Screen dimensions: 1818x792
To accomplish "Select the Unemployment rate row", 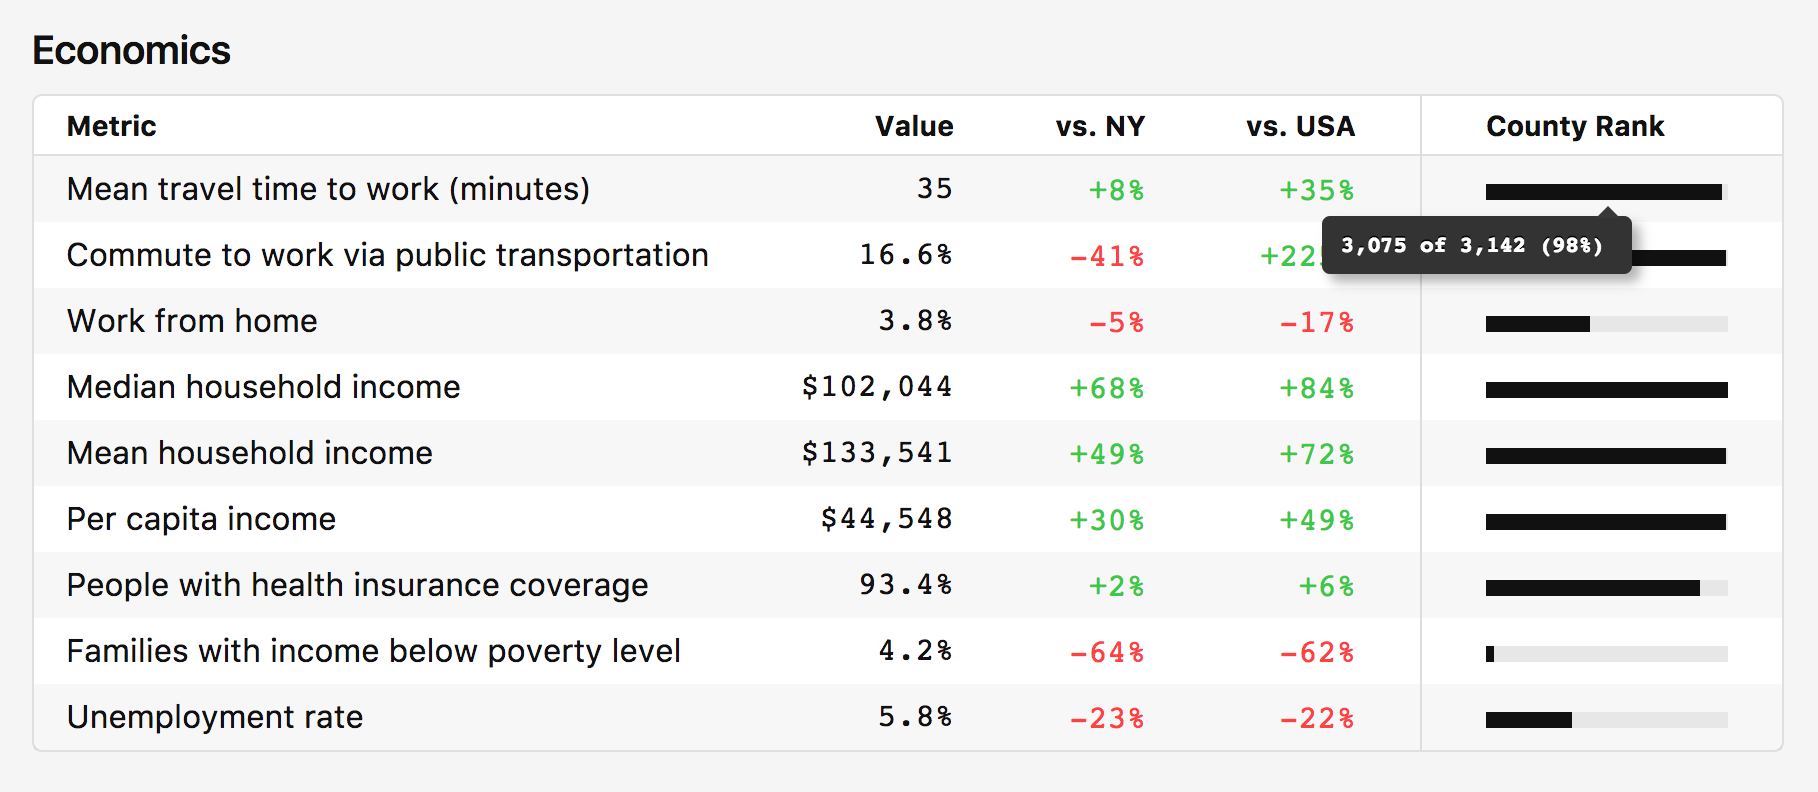I will coord(215,717).
